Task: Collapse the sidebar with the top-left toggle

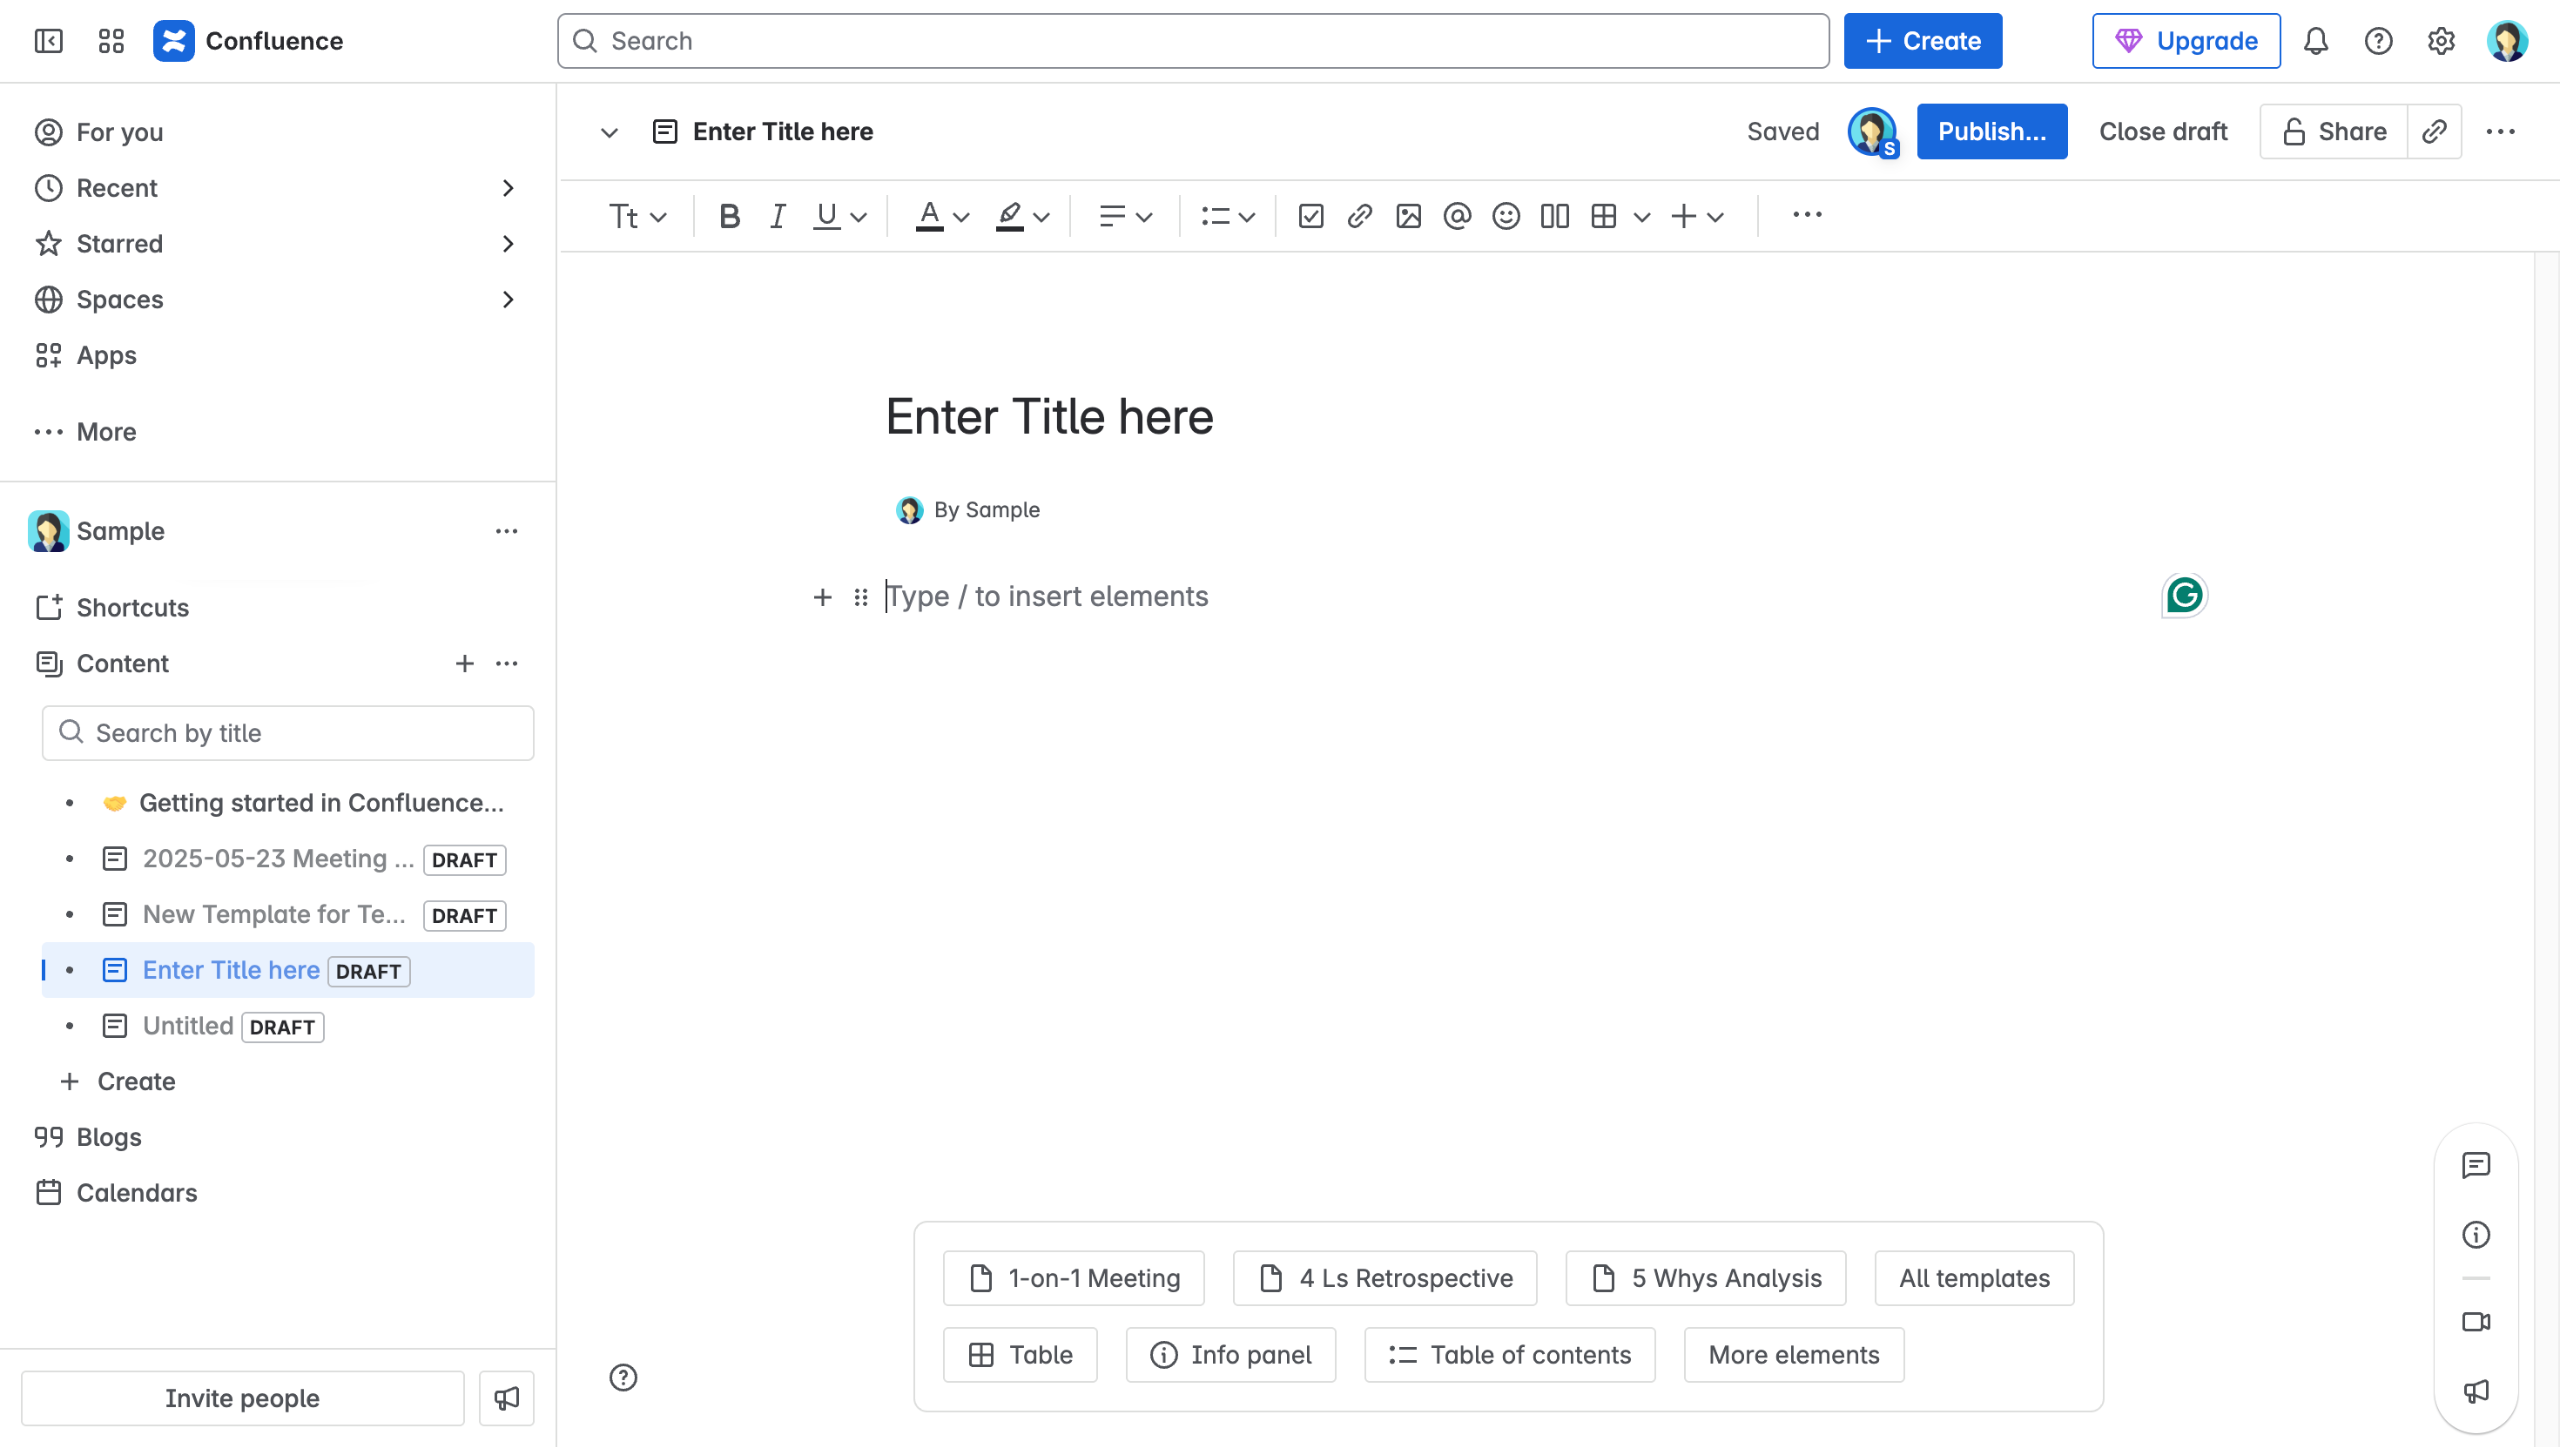Action: coord(48,41)
